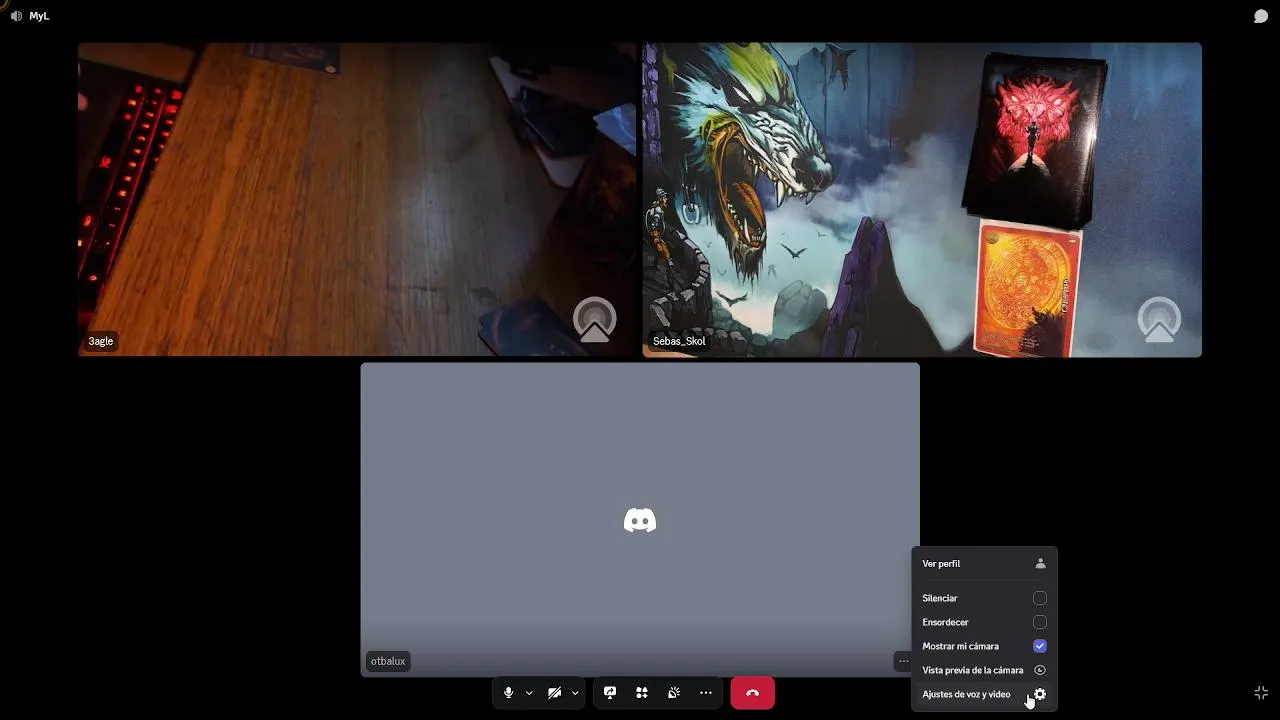Click the otbalux name label
This screenshot has height=720, width=1280.
(388, 661)
